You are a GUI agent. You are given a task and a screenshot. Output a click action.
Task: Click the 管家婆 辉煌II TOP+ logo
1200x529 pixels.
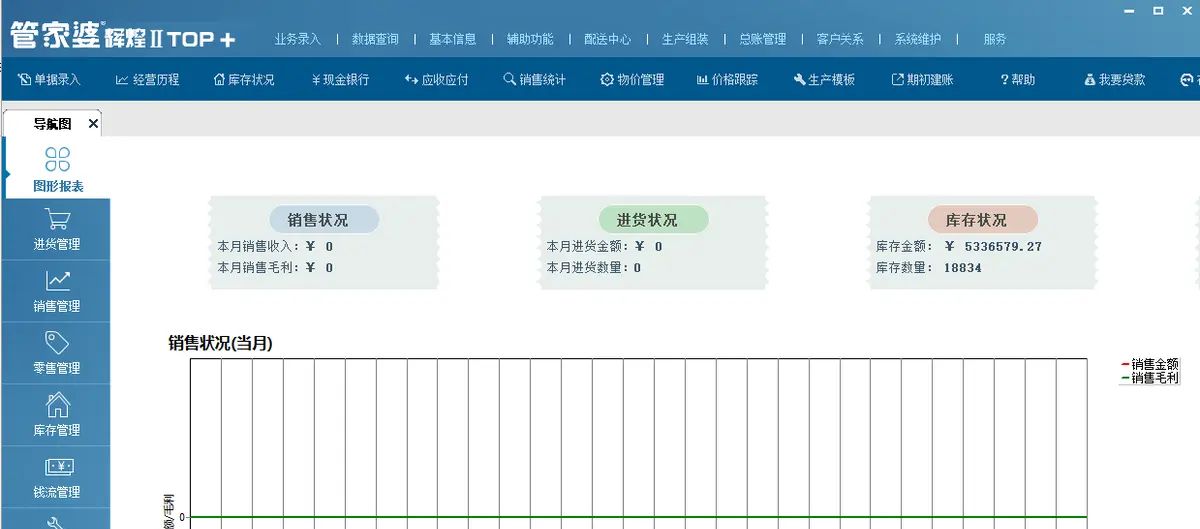[x=123, y=36]
